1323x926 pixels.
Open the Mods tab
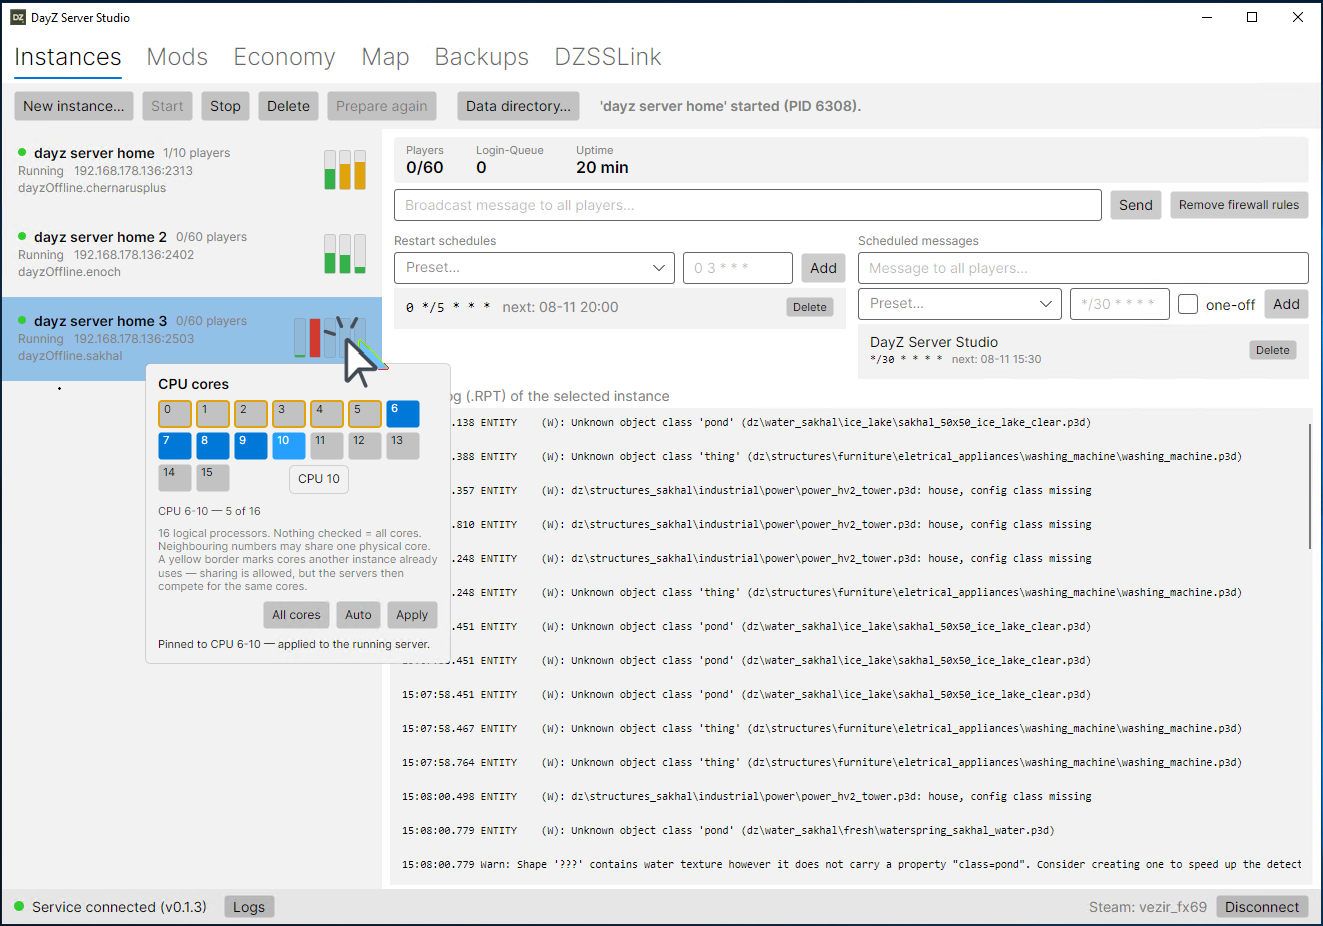click(x=177, y=57)
